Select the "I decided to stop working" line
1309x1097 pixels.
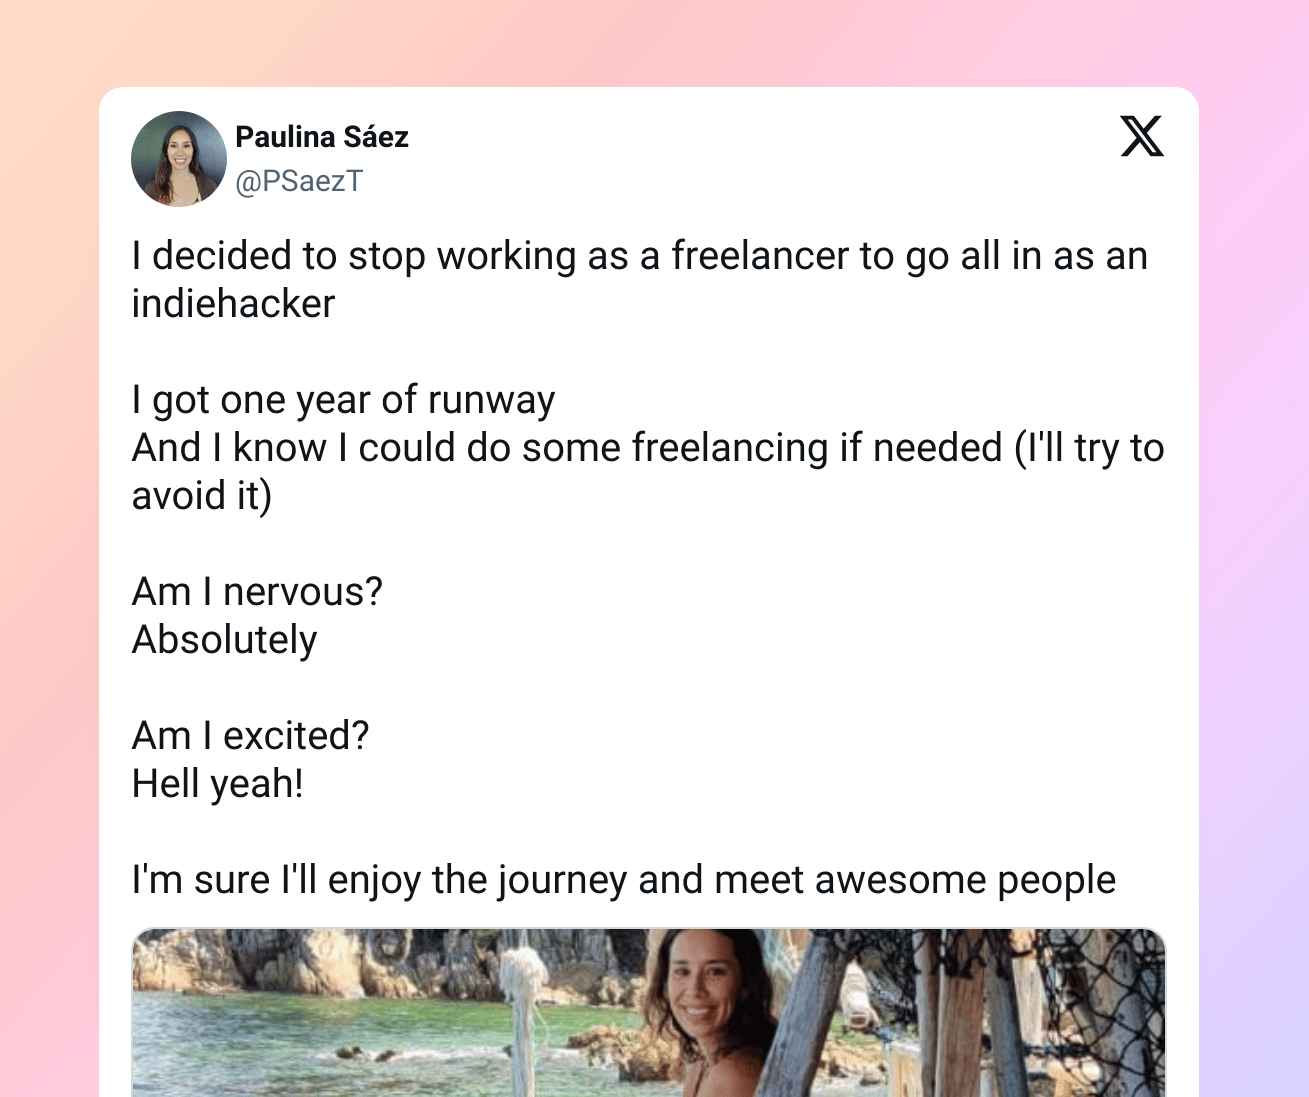(x=640, y=256)
